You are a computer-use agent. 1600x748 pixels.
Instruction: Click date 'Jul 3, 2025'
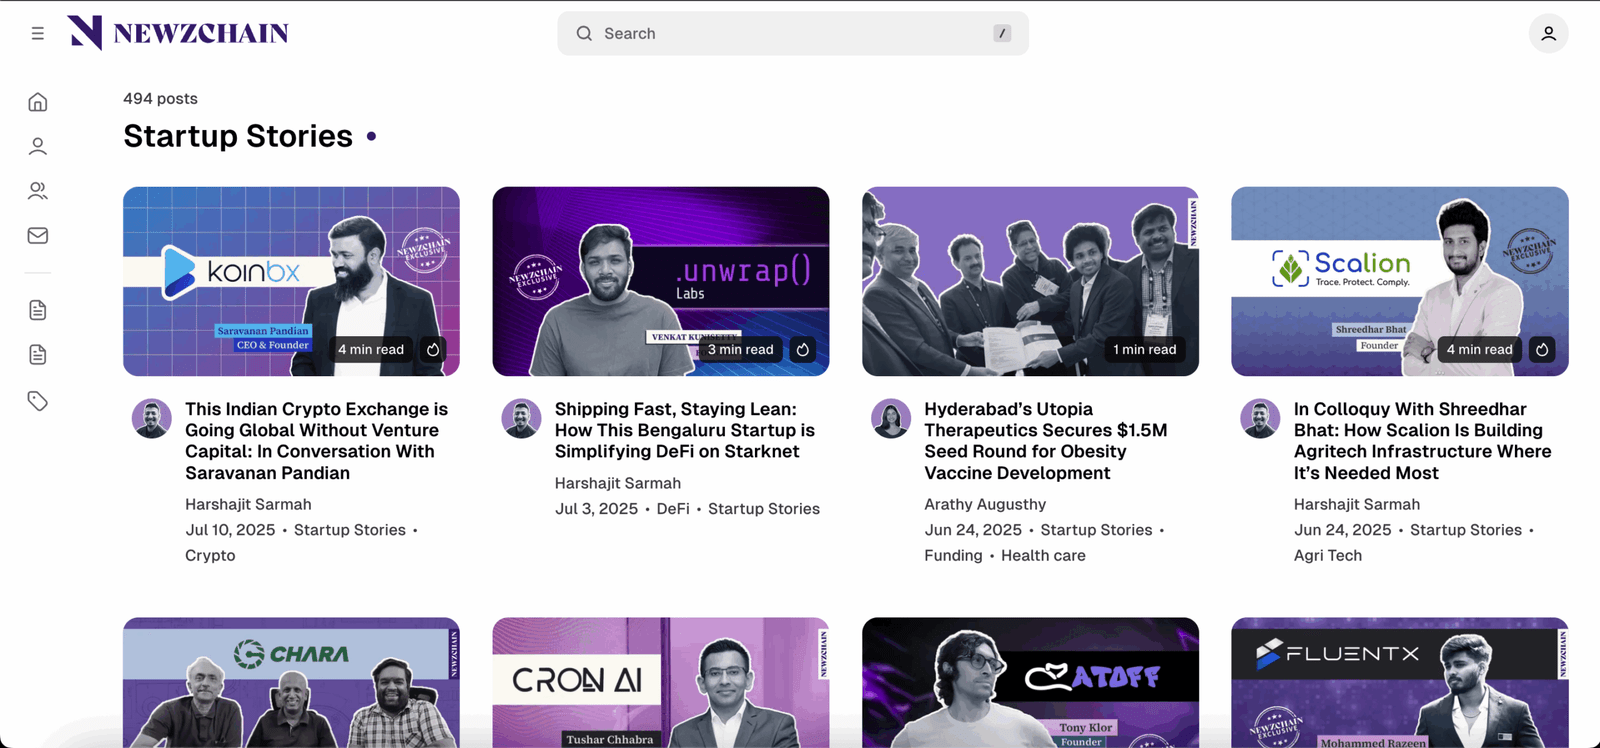tap(596, 508)
